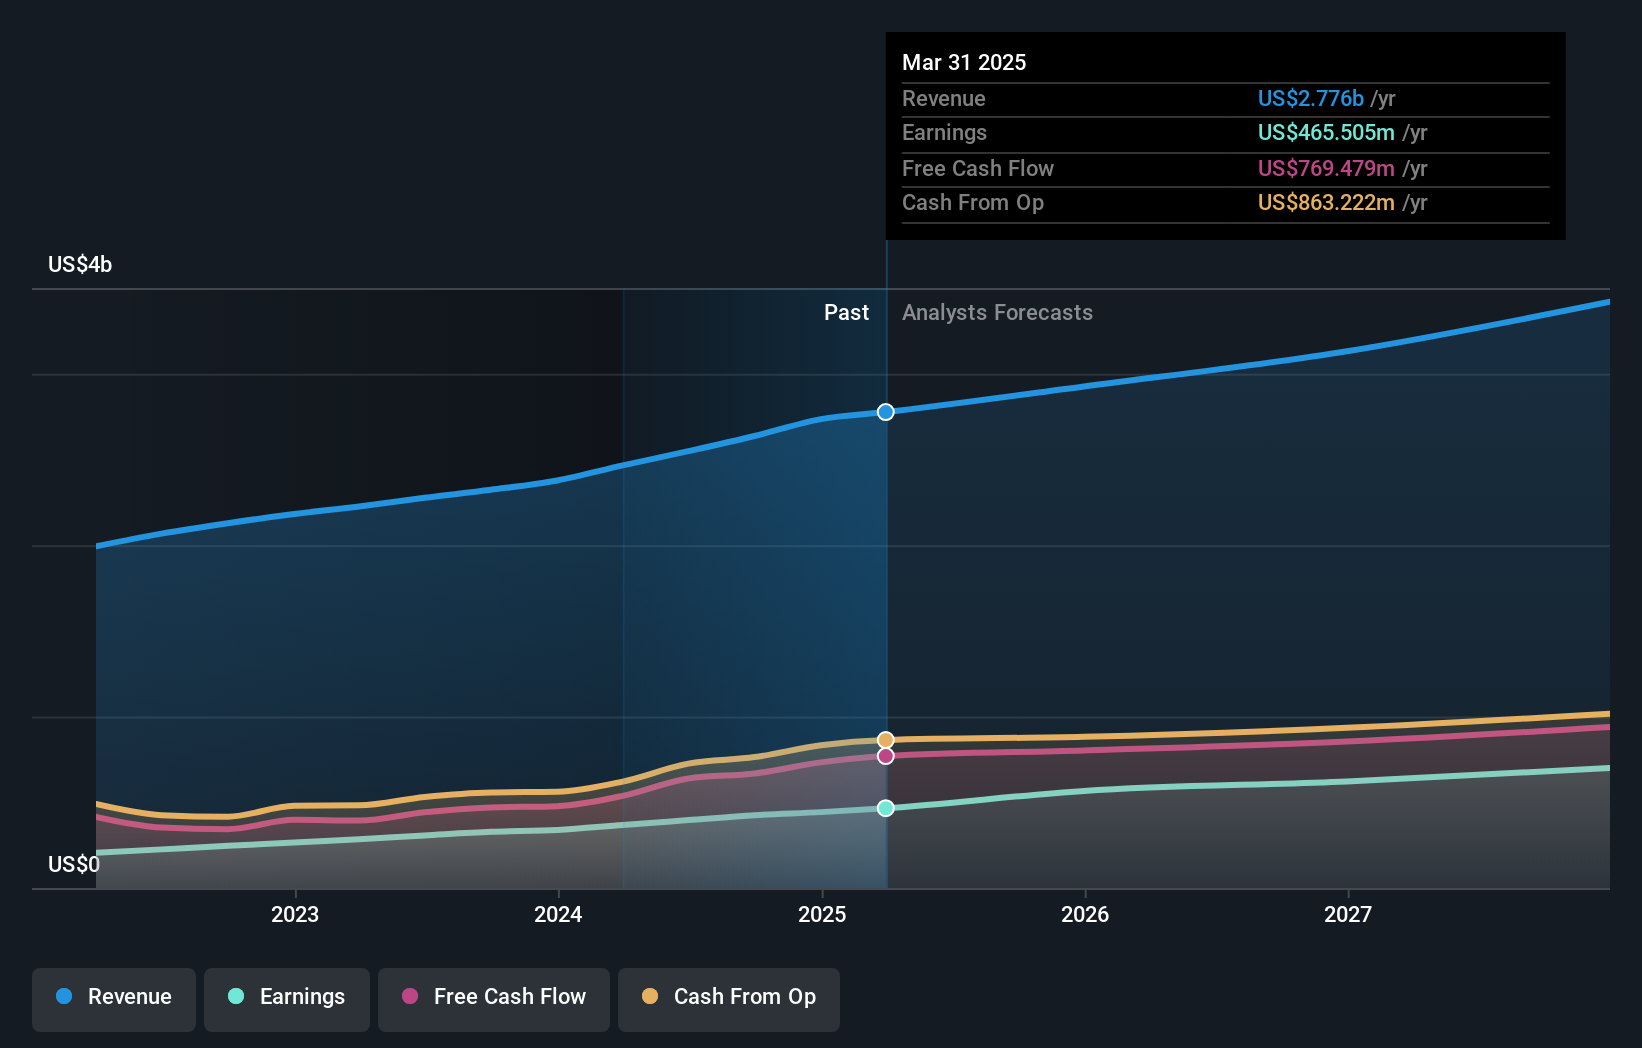Click the US$465.505m earnings value
This screenshot has height=1048, width=1642.
(1326, 132)
